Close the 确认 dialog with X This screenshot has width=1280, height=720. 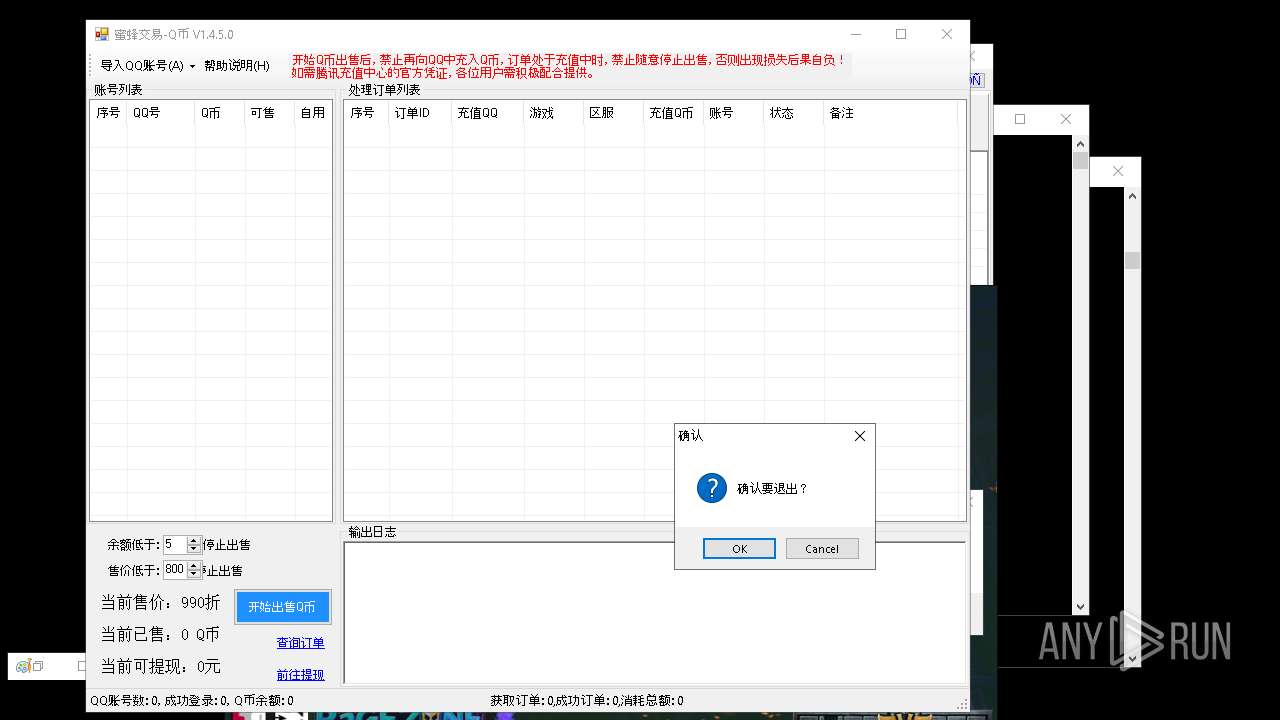860,436
